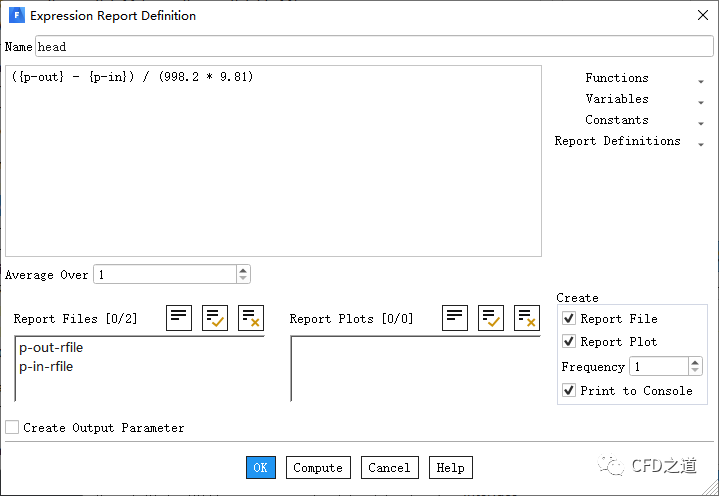Disable Print to Console
Viewport: 719px width, 496px height.
(x=569, y=390)
